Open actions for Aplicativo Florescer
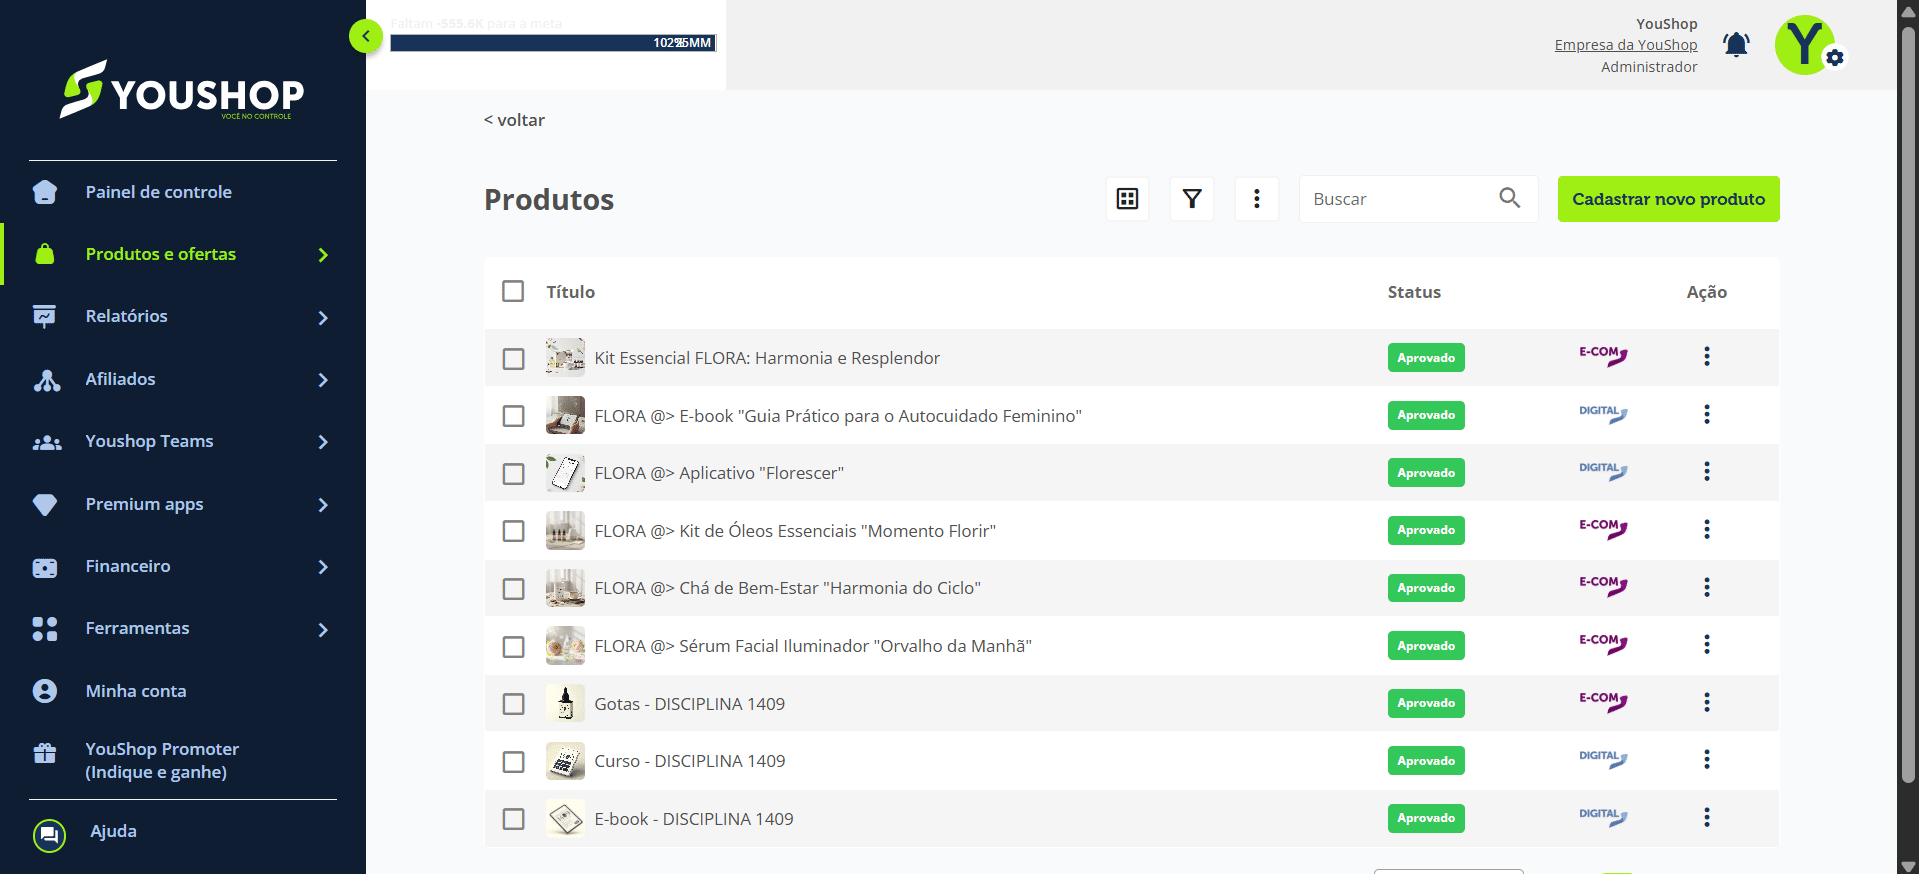This screenshot has width=1919, height=874. [1707, 471]
